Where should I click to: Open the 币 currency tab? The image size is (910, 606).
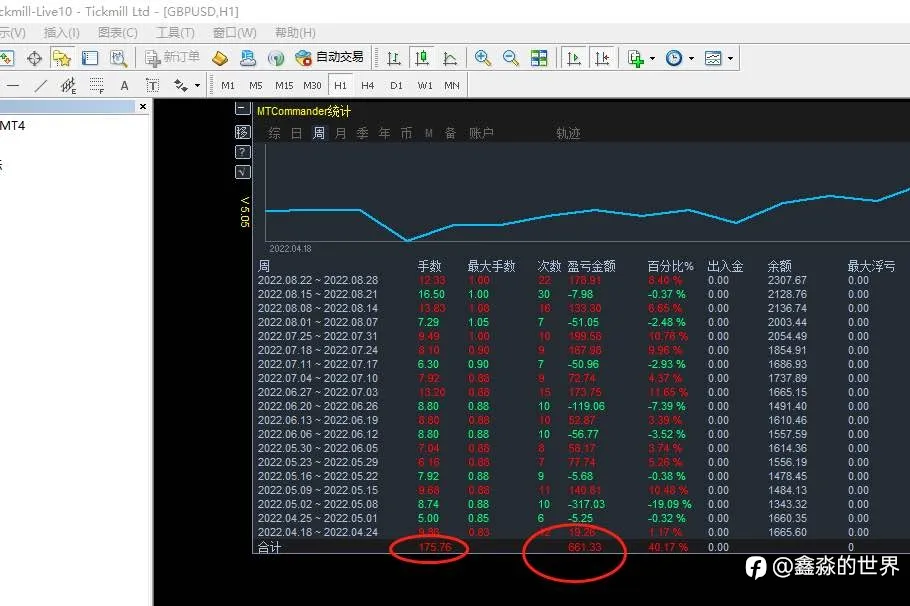pos(407,134)
